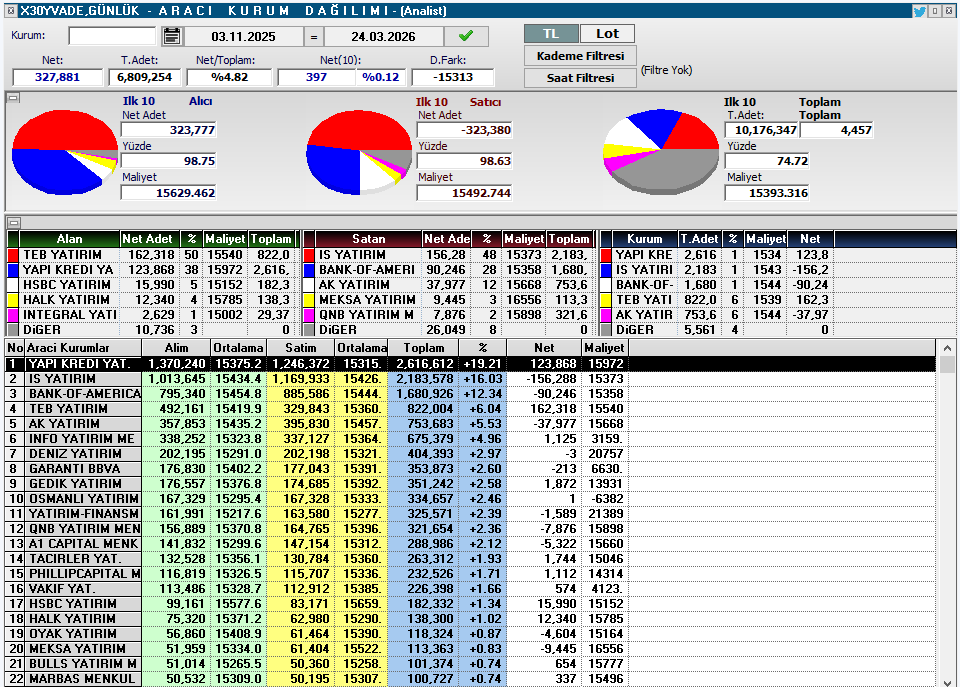Click the green checkmark confirm button
Screen dimensions: 960x687
[x=466, y=37]
